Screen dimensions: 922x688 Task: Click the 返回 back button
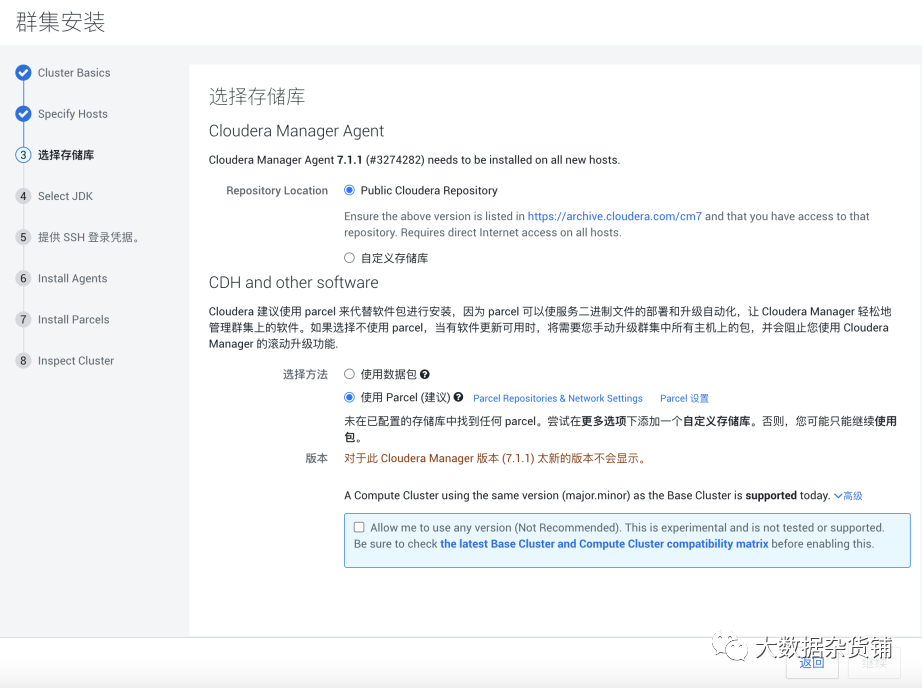pyautogui.click(x=812, y=663)
